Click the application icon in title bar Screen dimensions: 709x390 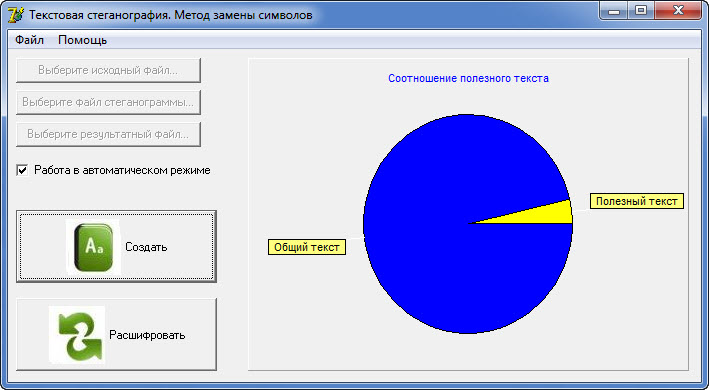click(x=16, y=15)
